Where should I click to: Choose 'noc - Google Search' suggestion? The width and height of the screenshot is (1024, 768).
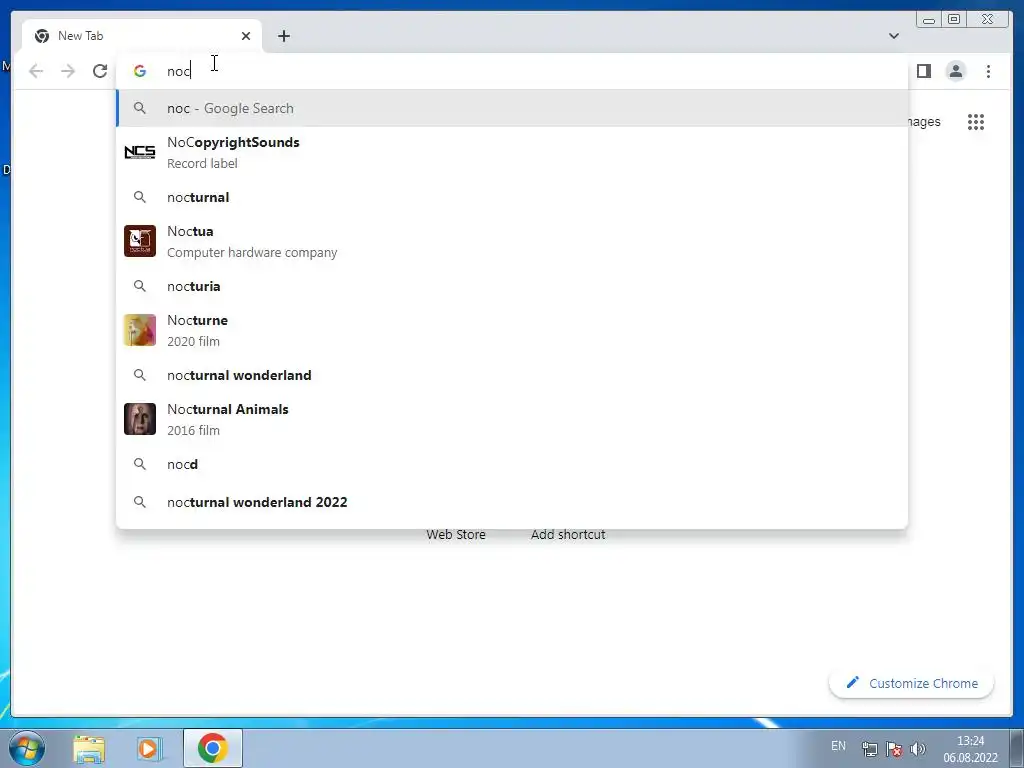pos(512,108)
